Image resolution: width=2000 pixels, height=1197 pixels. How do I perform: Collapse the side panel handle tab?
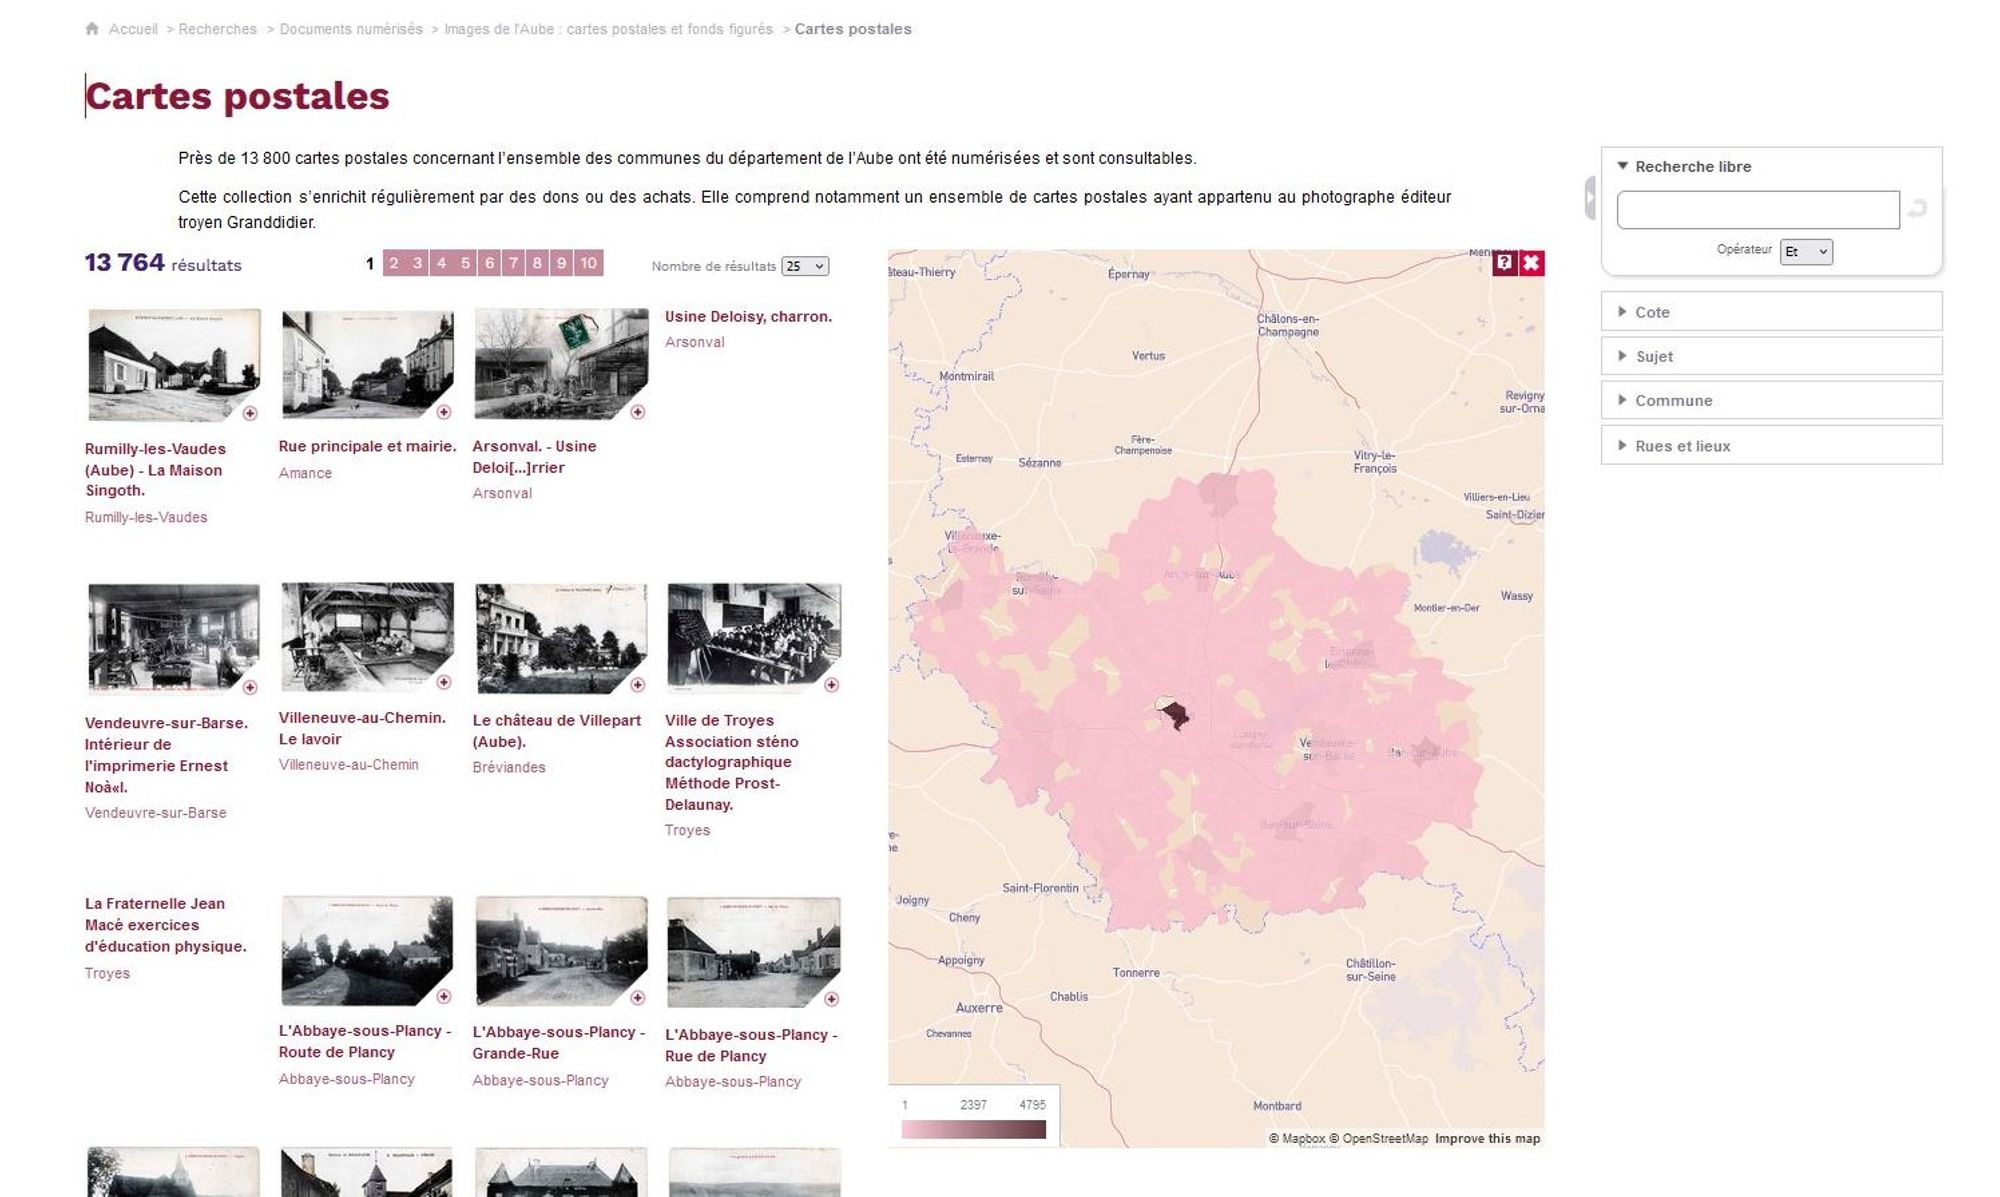pos(1590,198)
